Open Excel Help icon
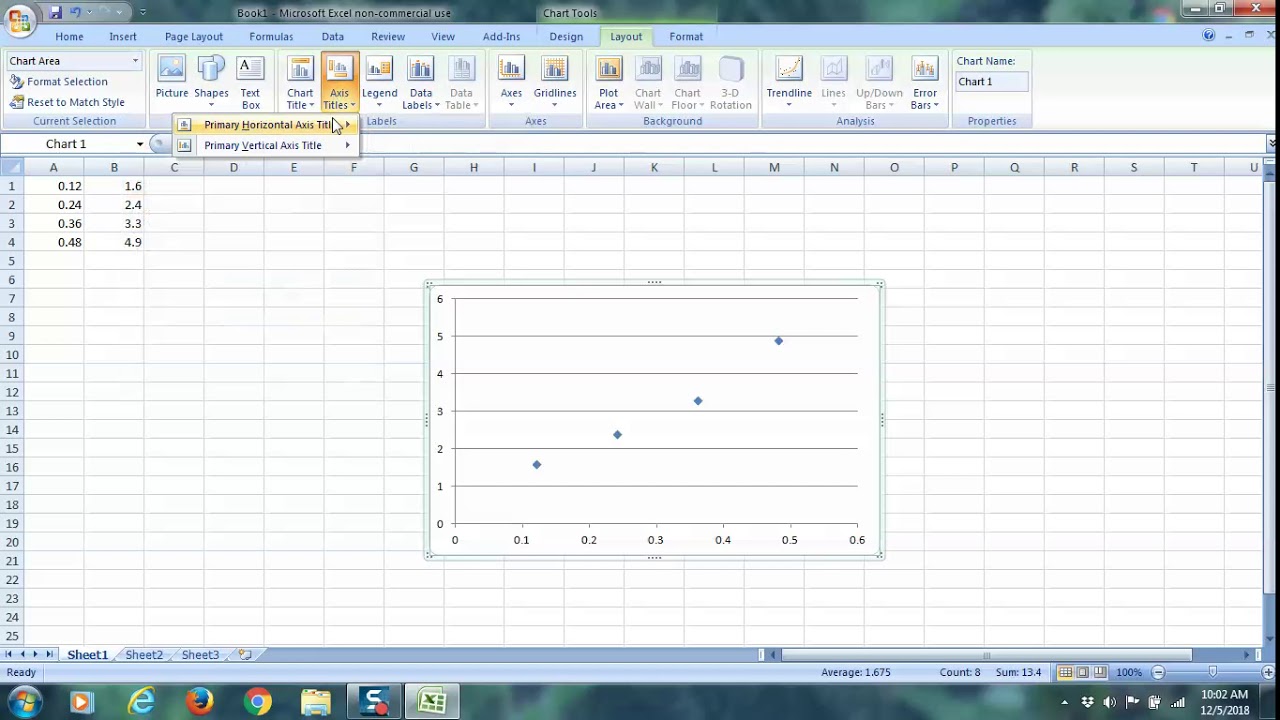The image size is (1280, 720). tap(1209, 36)
